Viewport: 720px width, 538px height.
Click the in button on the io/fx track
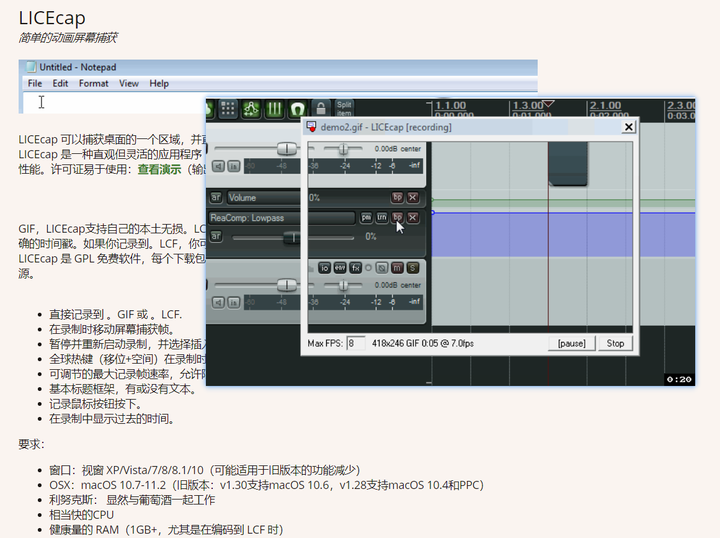pyautogui.click(x=234, y=303)
